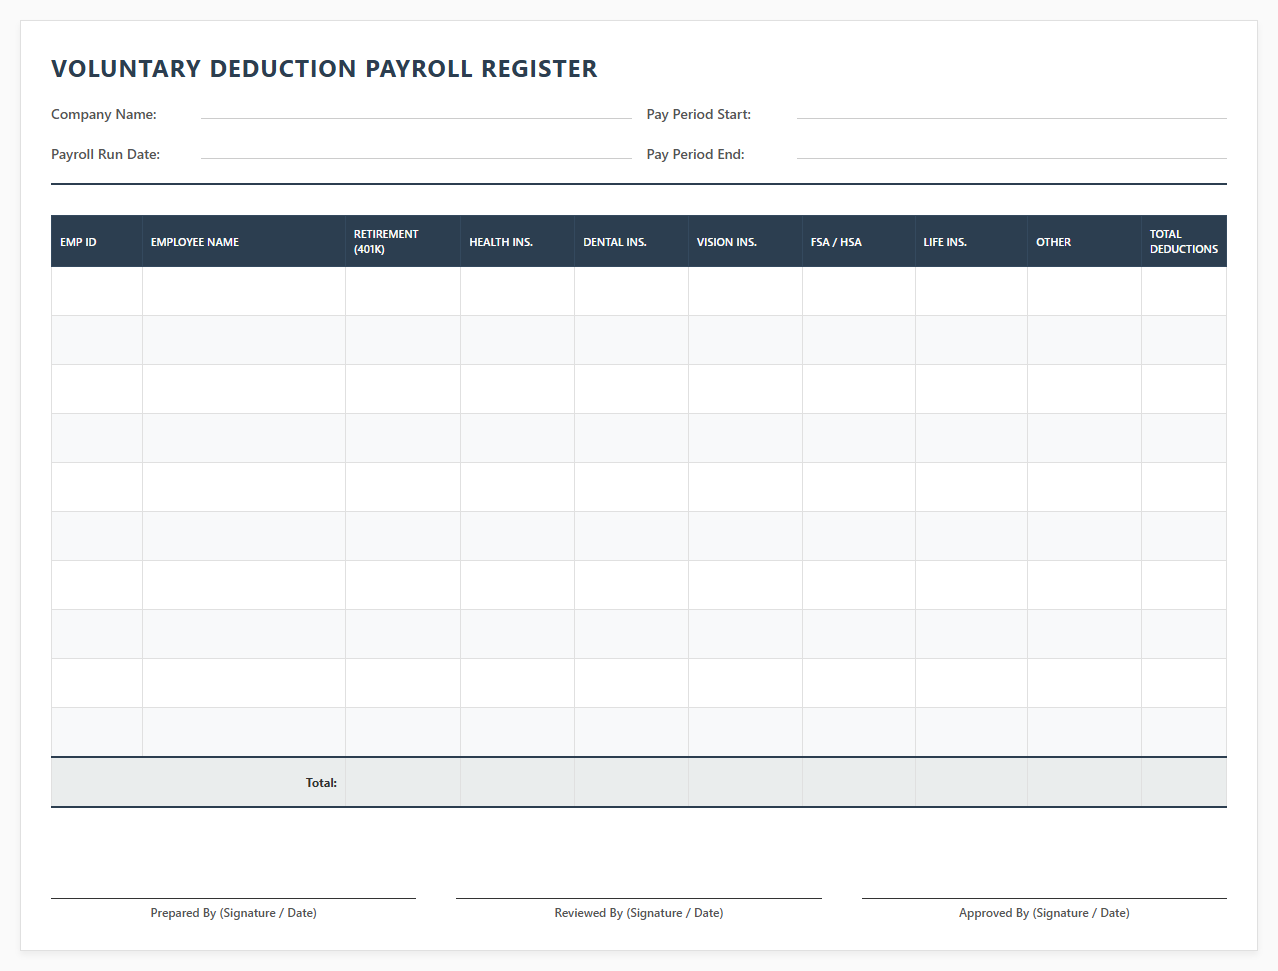Click the LIFE INS. column header
This screenshot has width=1278, height=971.
972,241
